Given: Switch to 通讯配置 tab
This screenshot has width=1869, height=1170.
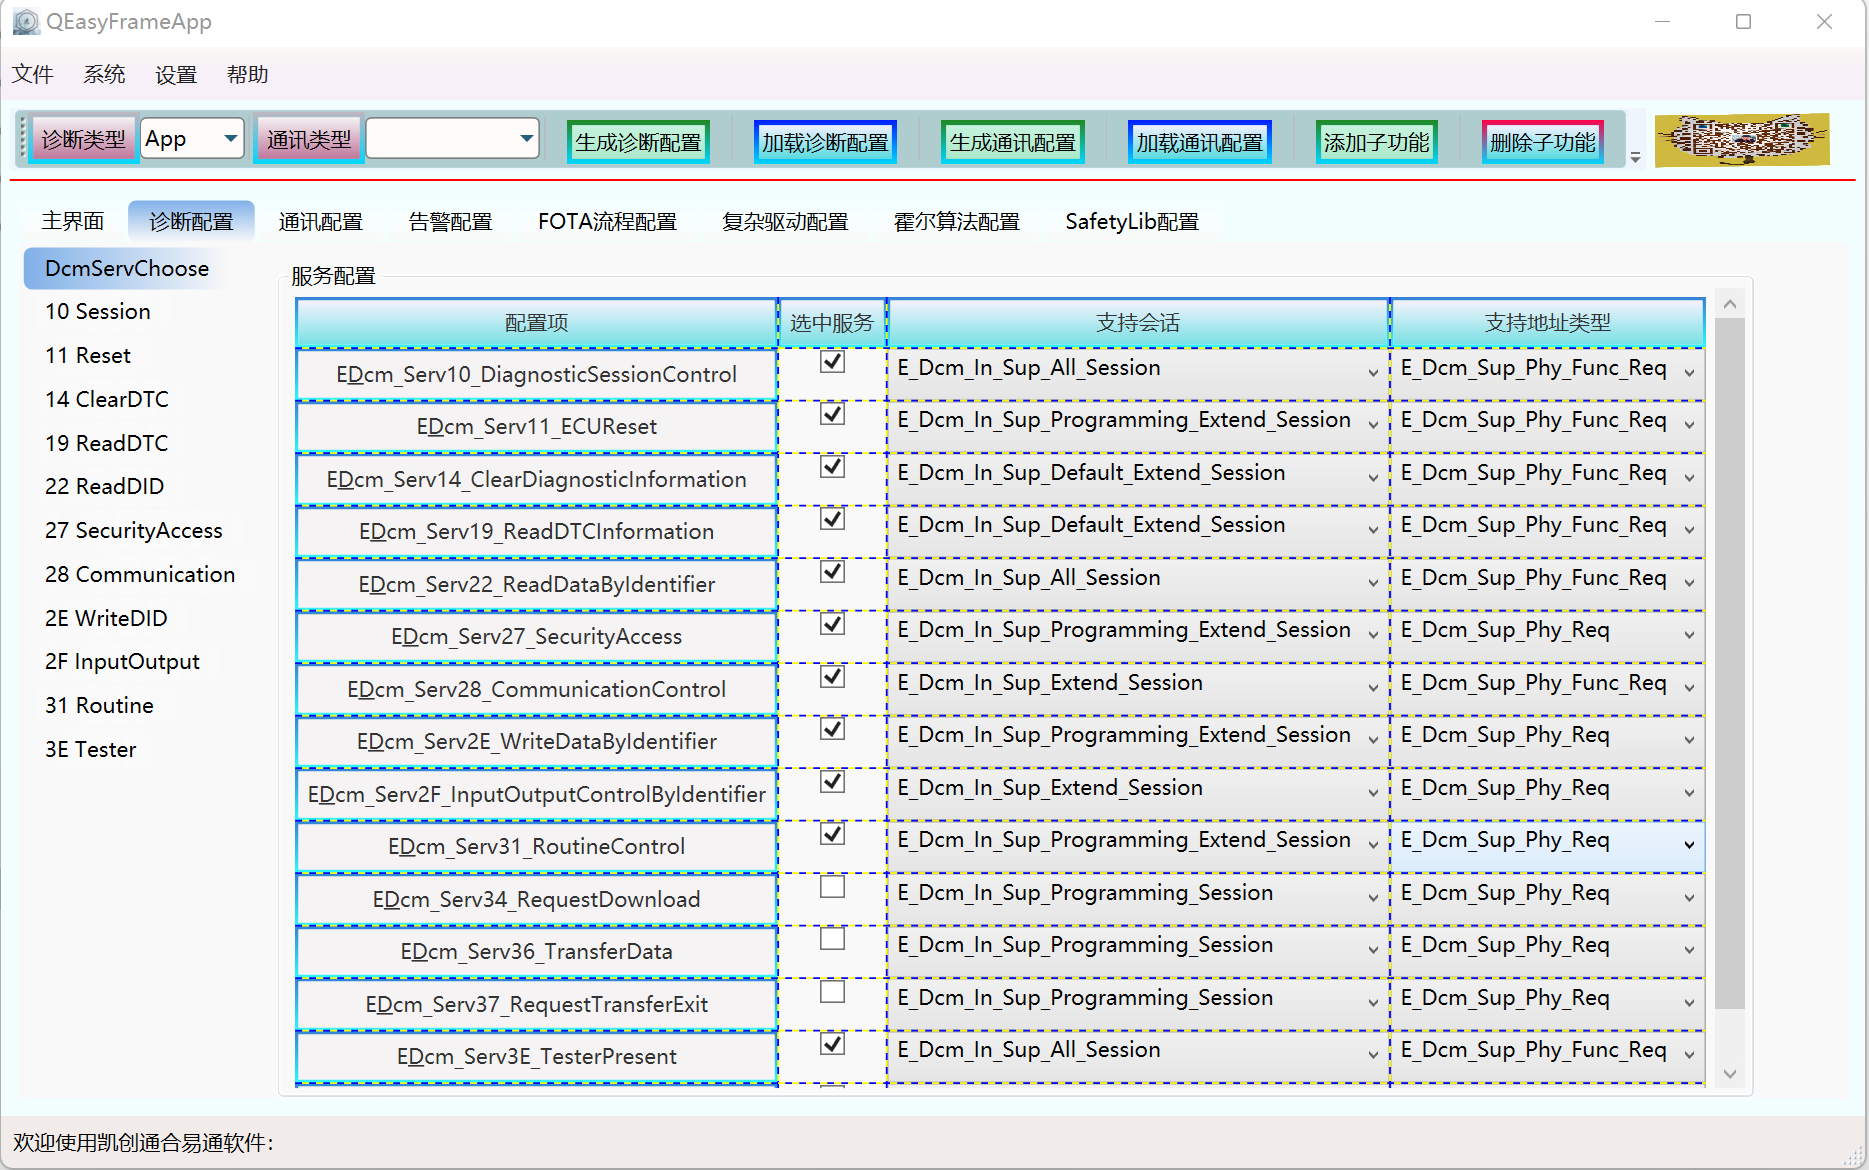Looking at the screenshot, I should (x=320, y=221).
